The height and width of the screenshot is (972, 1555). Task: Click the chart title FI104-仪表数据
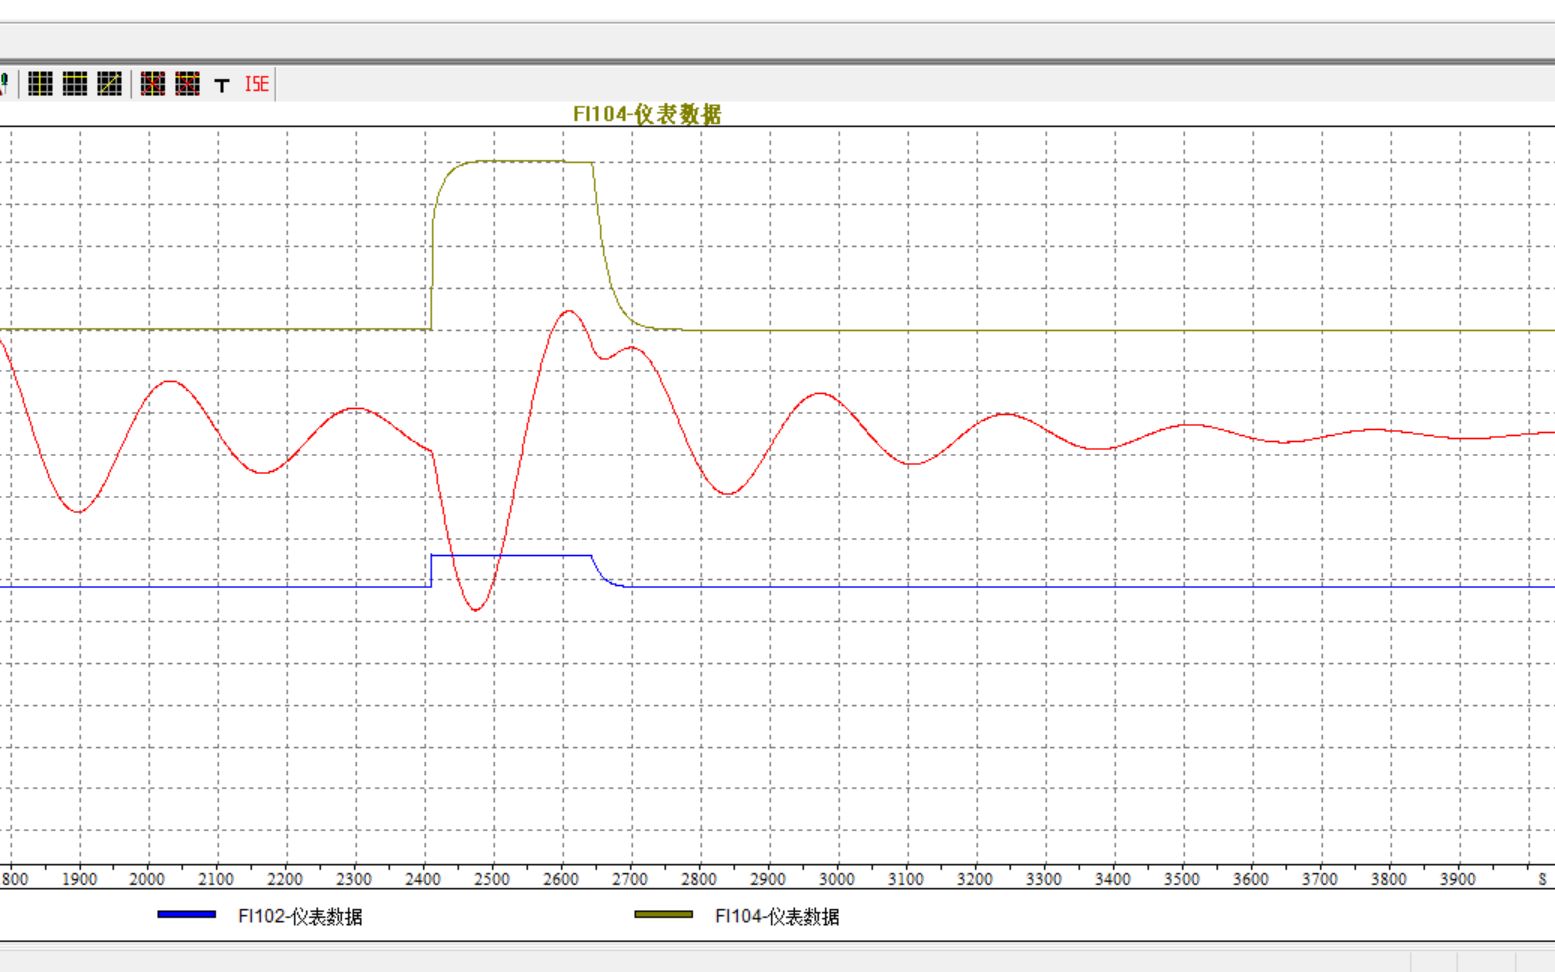647,114
